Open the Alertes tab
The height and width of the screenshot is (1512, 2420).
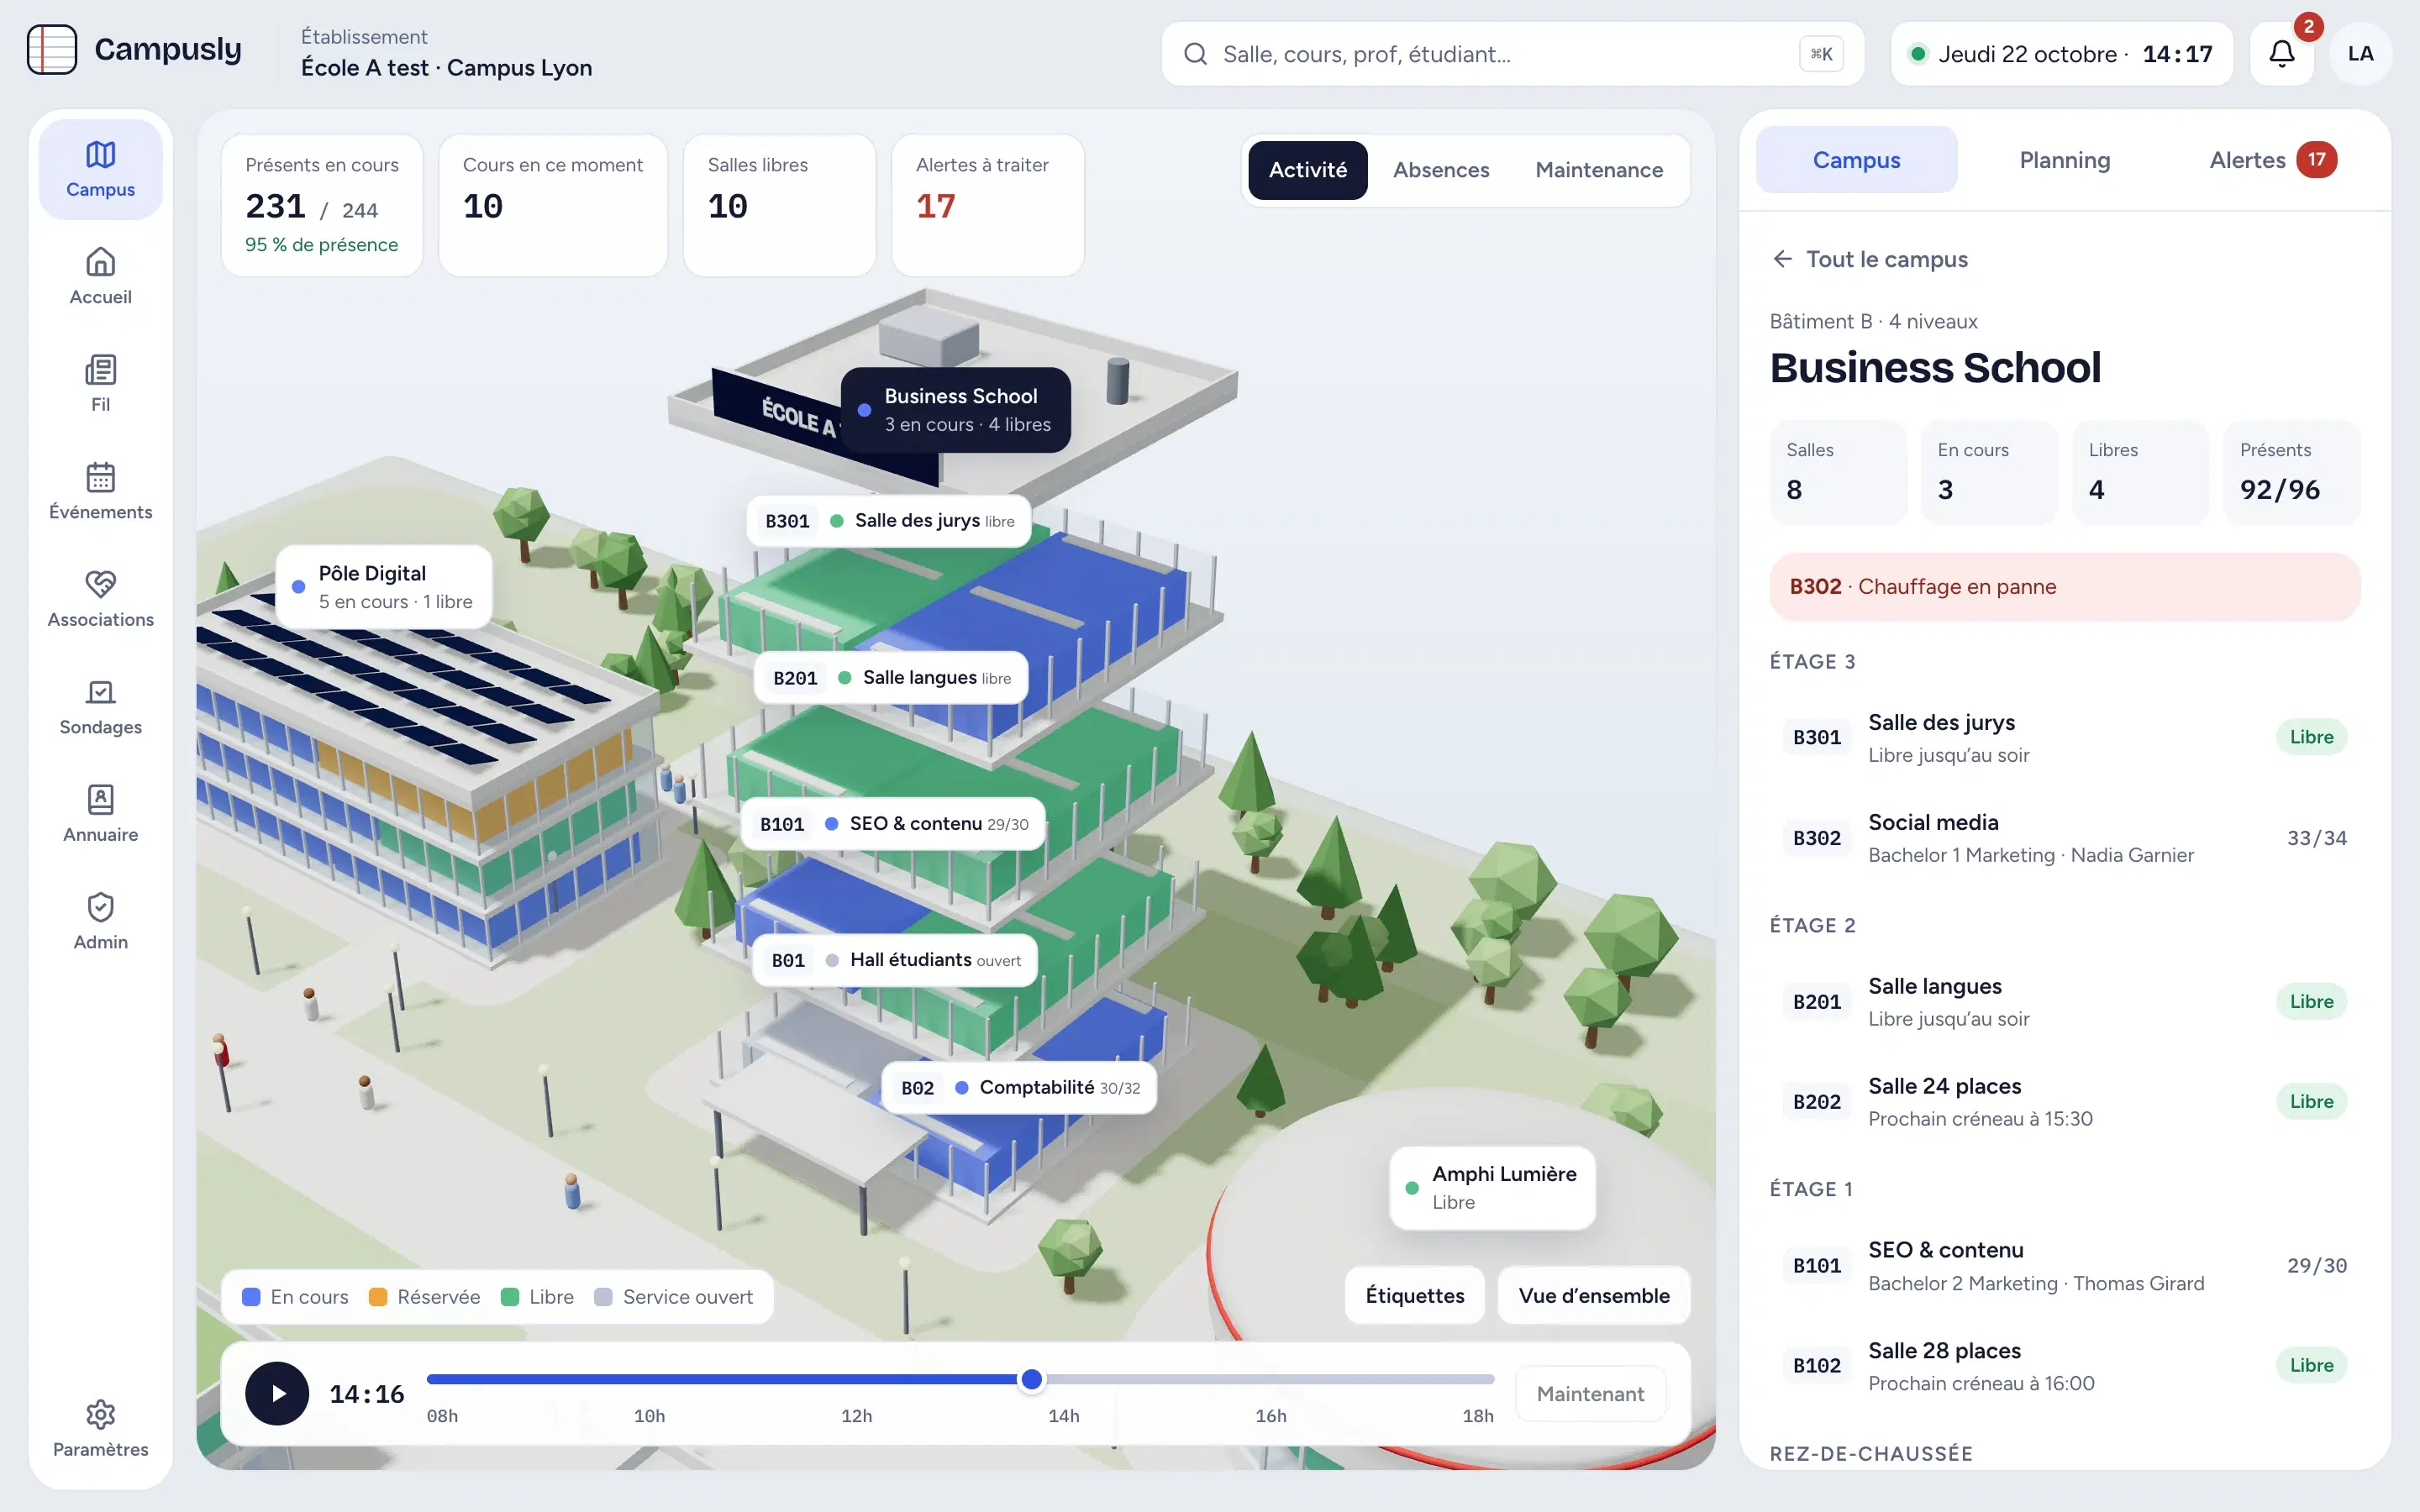point(2272,160)
